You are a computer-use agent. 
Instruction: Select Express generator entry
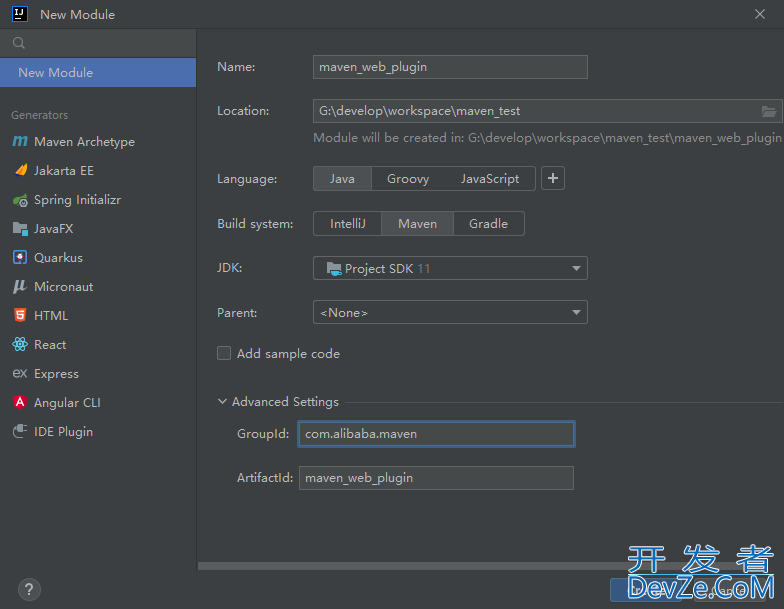[98, 374]
